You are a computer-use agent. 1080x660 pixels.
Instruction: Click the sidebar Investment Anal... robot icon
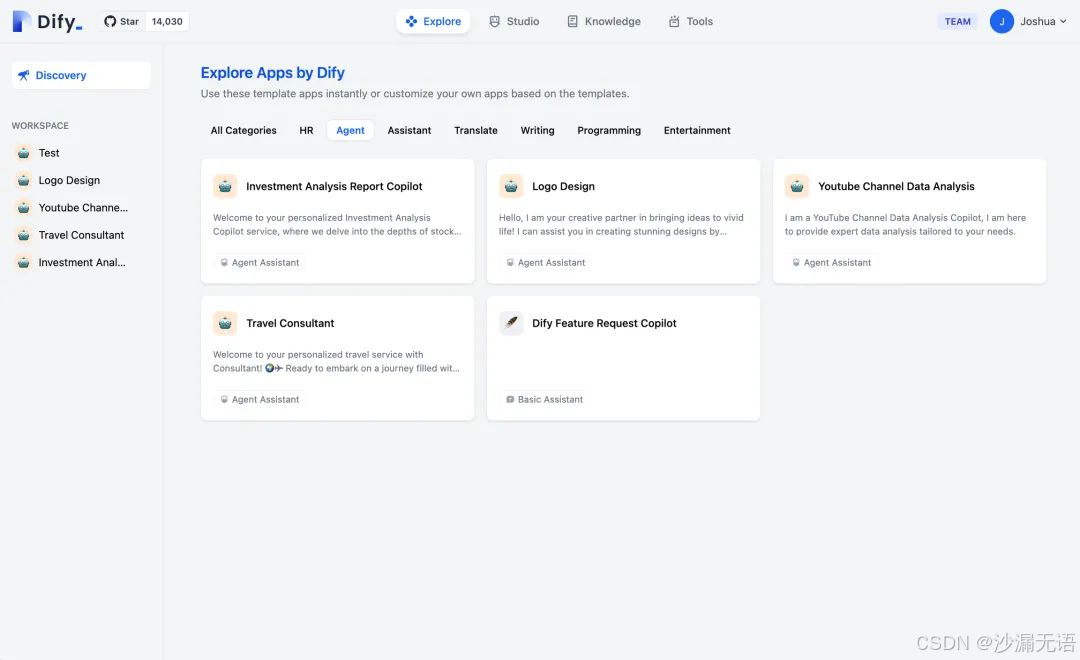click(x=23, y=262)
